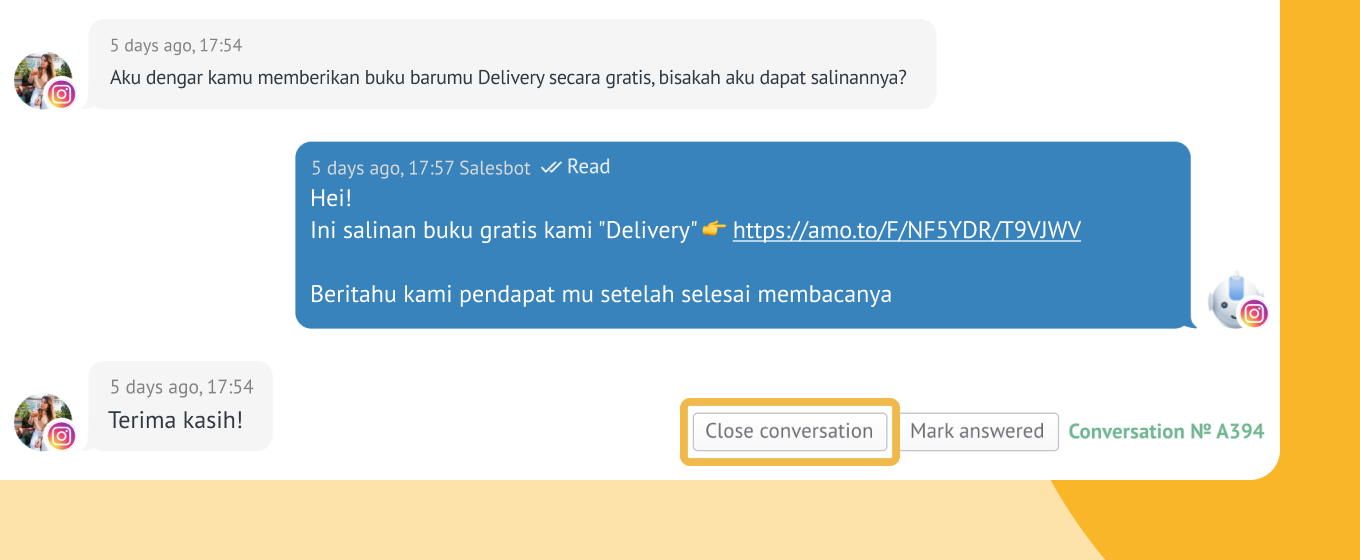Click the Read status text
Viewport: 1360px width, 560px height.
coord(588,167)
